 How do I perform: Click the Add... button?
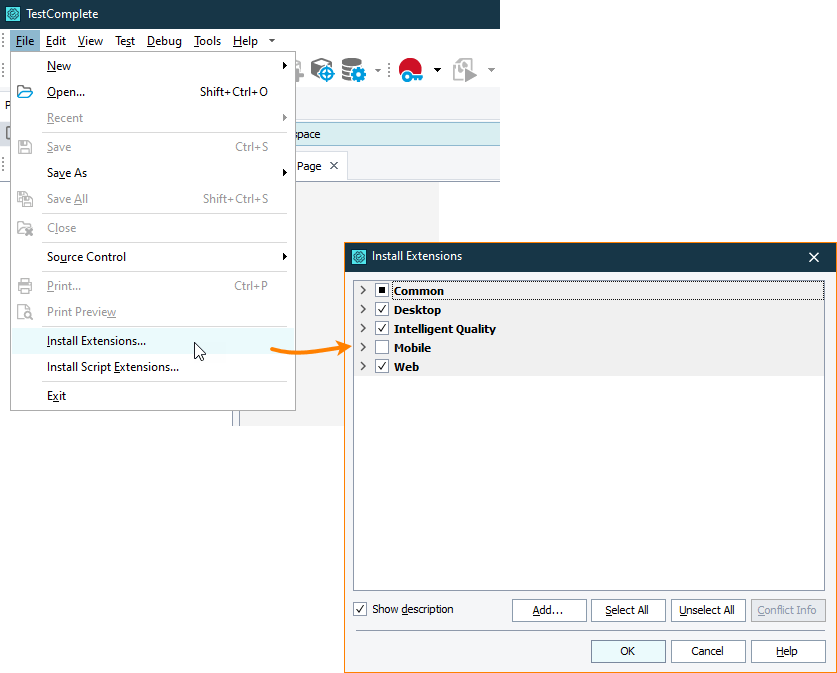point(549,610)
